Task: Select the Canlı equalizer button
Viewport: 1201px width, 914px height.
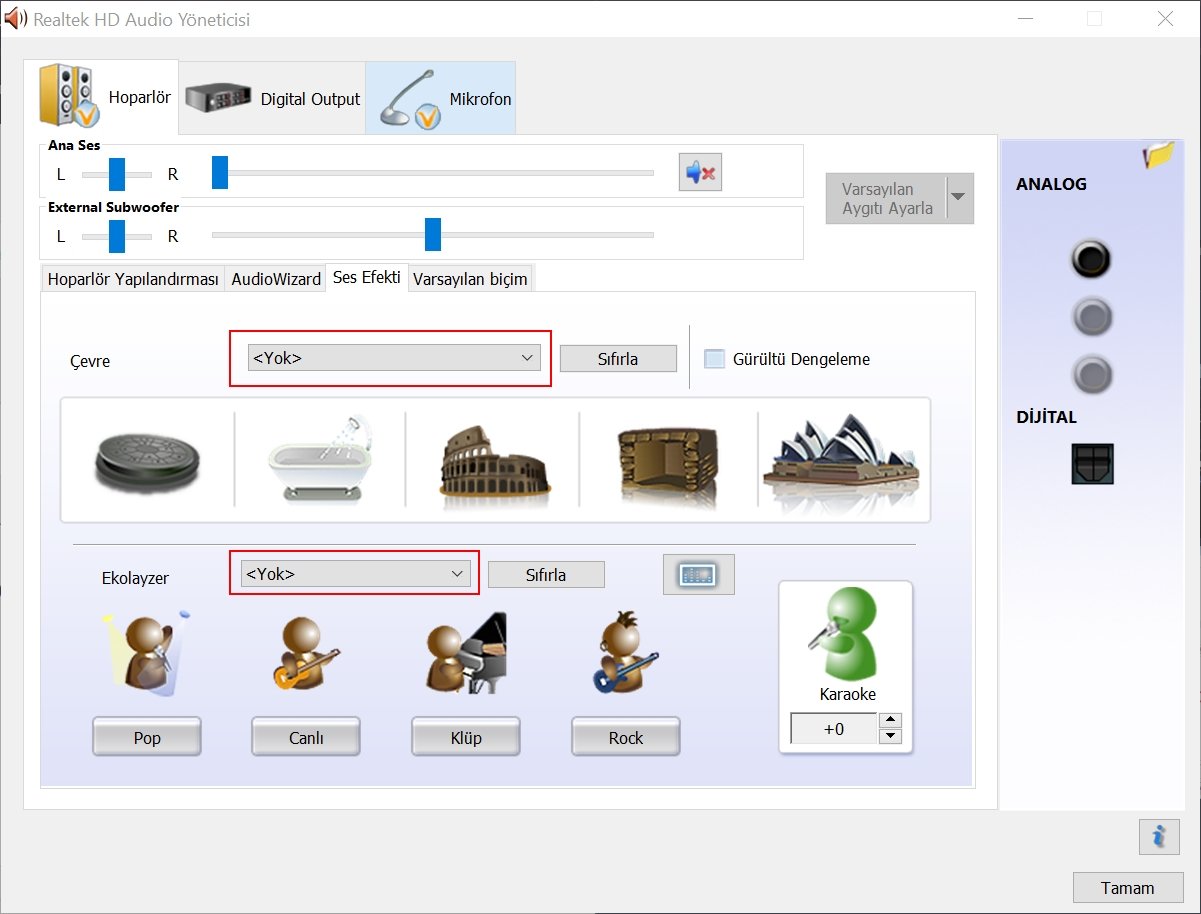Action: 306,738
